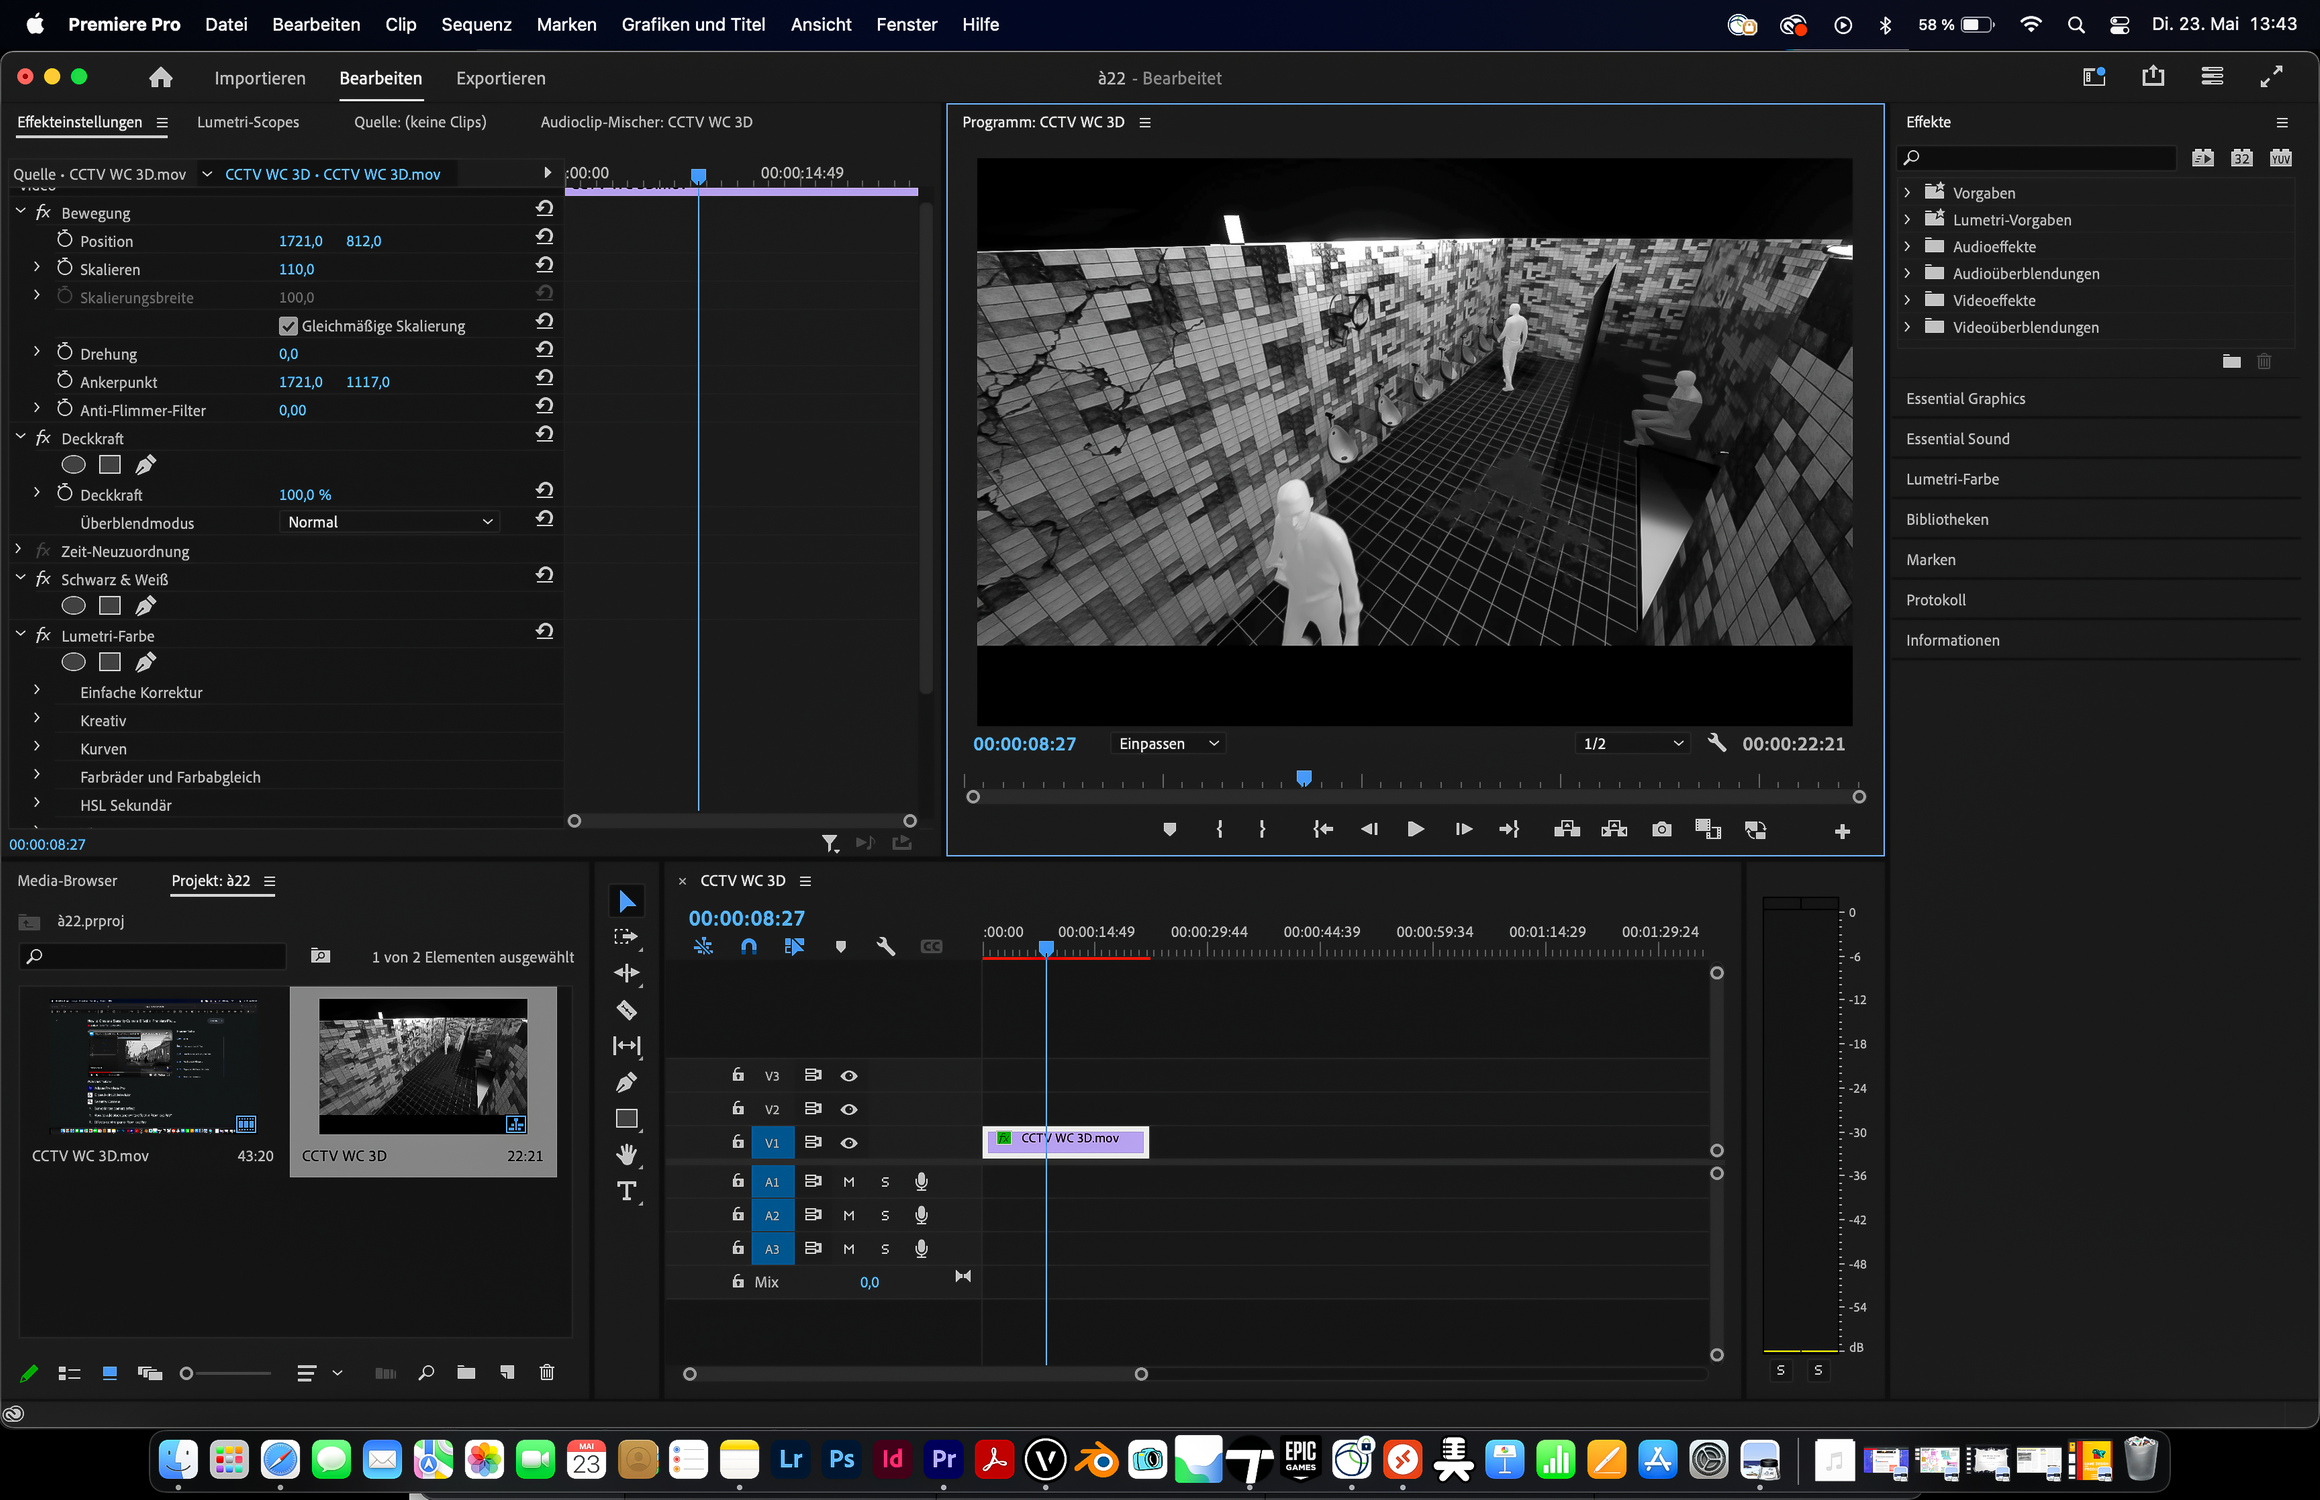Click Mark In bracket button
The width and height of the screenshot is (2320, 1500).
[1219, 830]
